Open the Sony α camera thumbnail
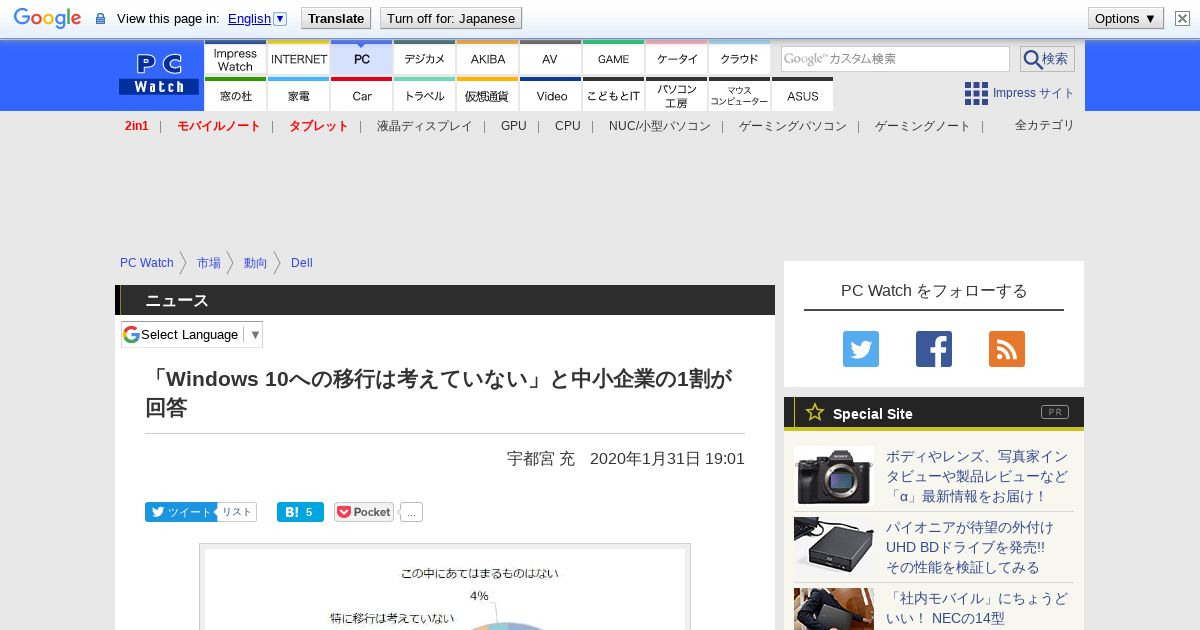Screen dimensions: 1200x630 pos(834,475)
